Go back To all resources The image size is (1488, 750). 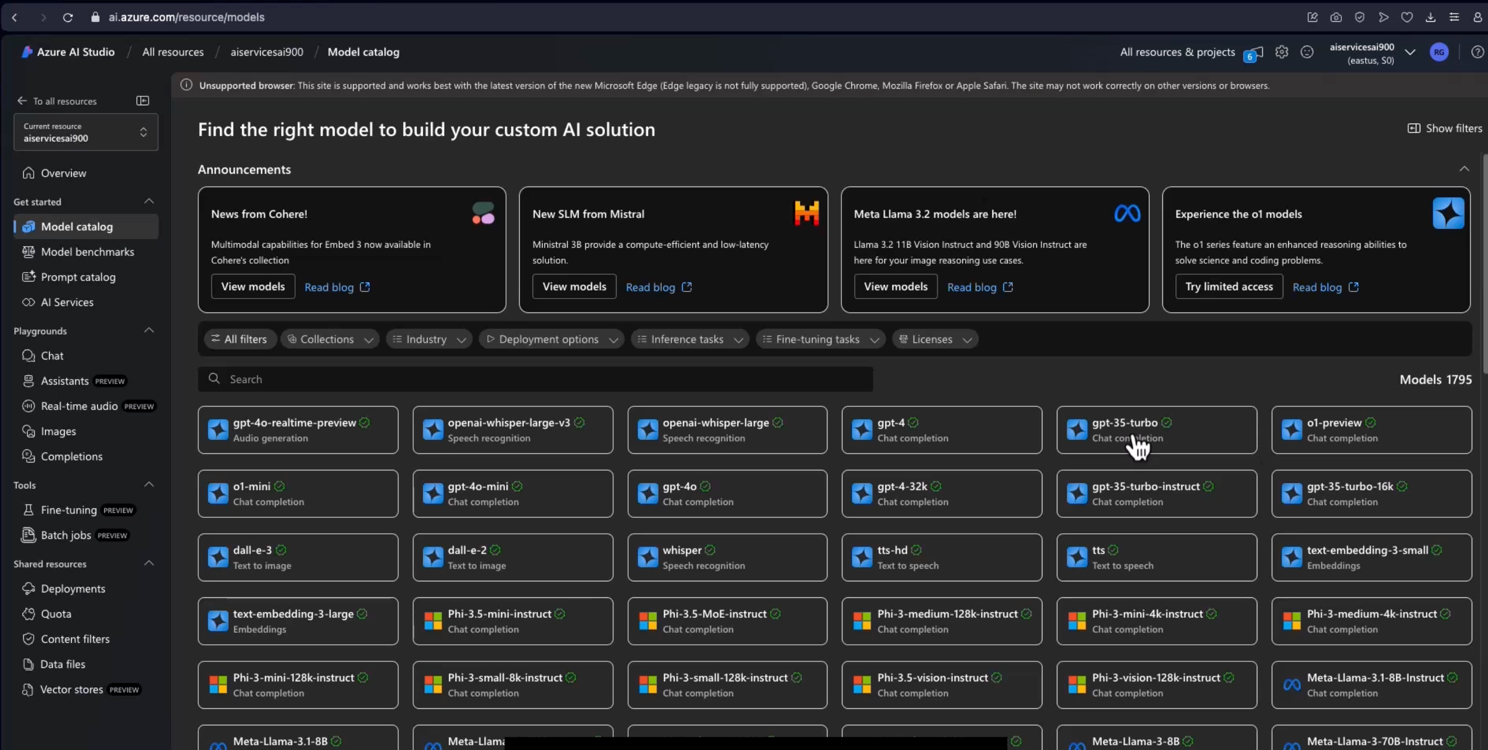click(x=57, y=101)
